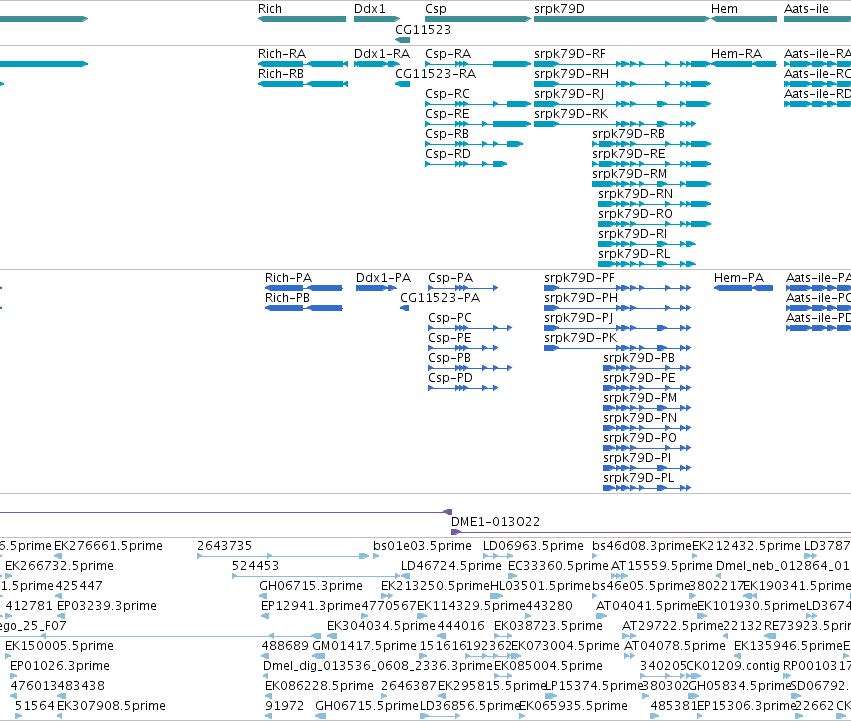Select the srpk79D-RO transcript
The height and width of the screenshot is (721, 851).
tap(635, 214)
